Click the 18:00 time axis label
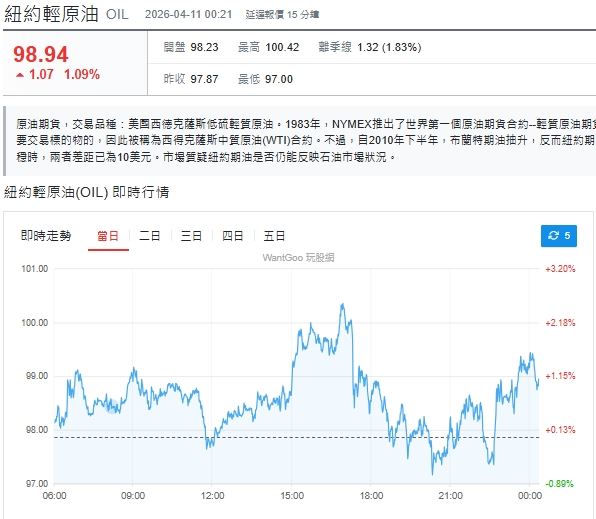 click(x=371, y=495)
